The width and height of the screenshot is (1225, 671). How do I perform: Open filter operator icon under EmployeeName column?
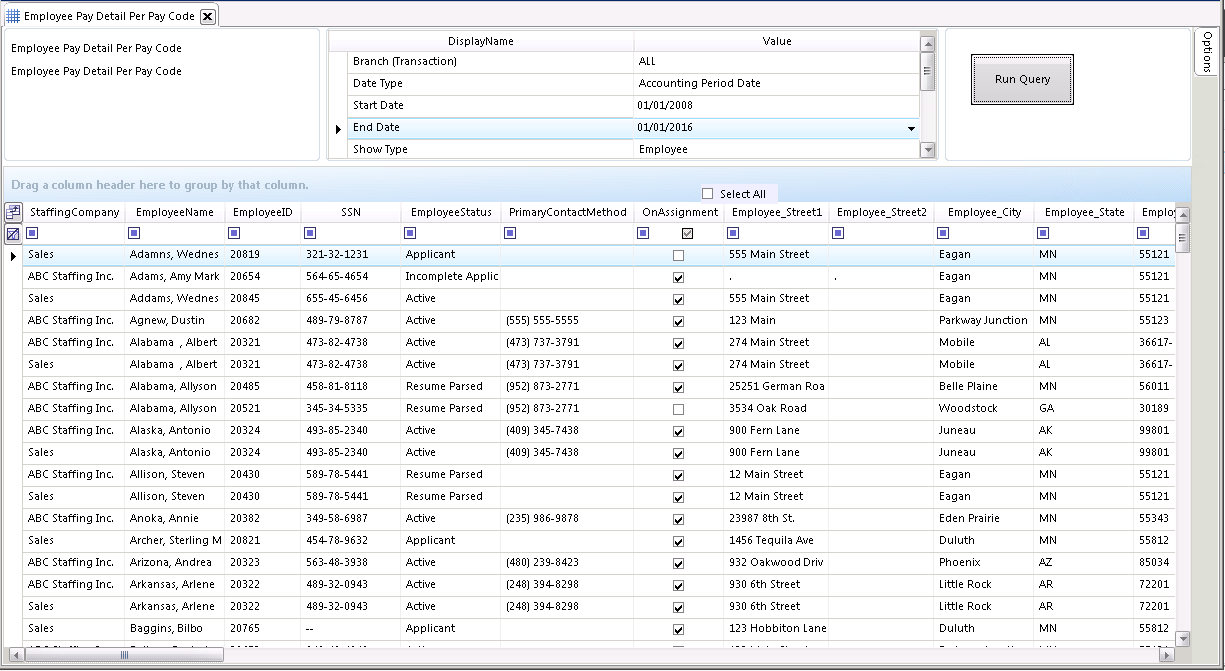pos(135,234)
